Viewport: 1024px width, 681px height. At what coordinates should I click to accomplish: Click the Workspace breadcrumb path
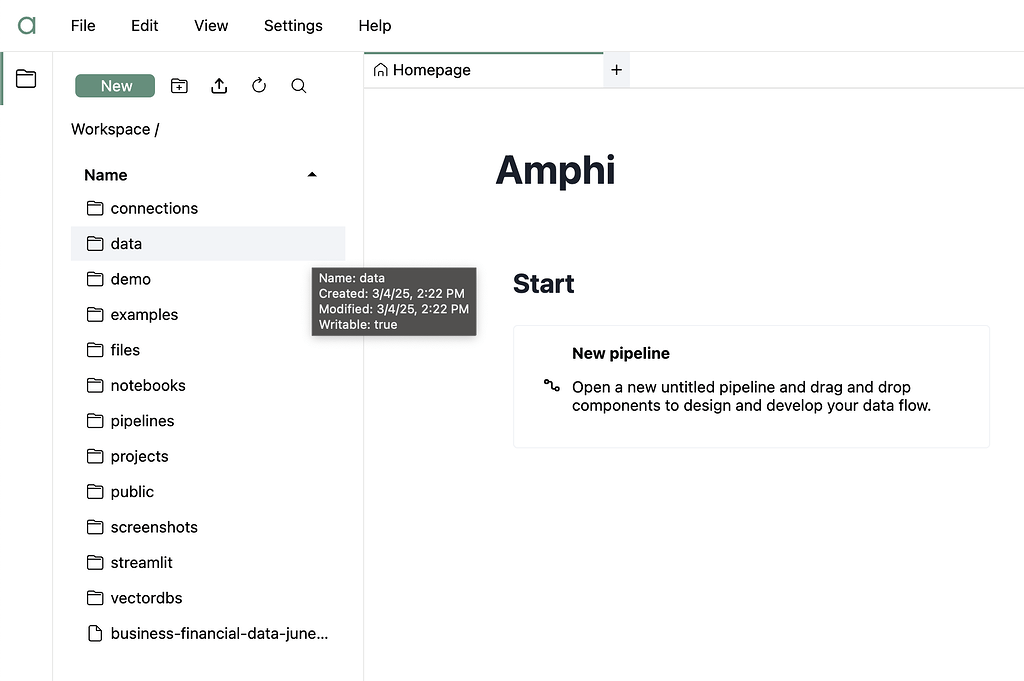click(112, 129)
